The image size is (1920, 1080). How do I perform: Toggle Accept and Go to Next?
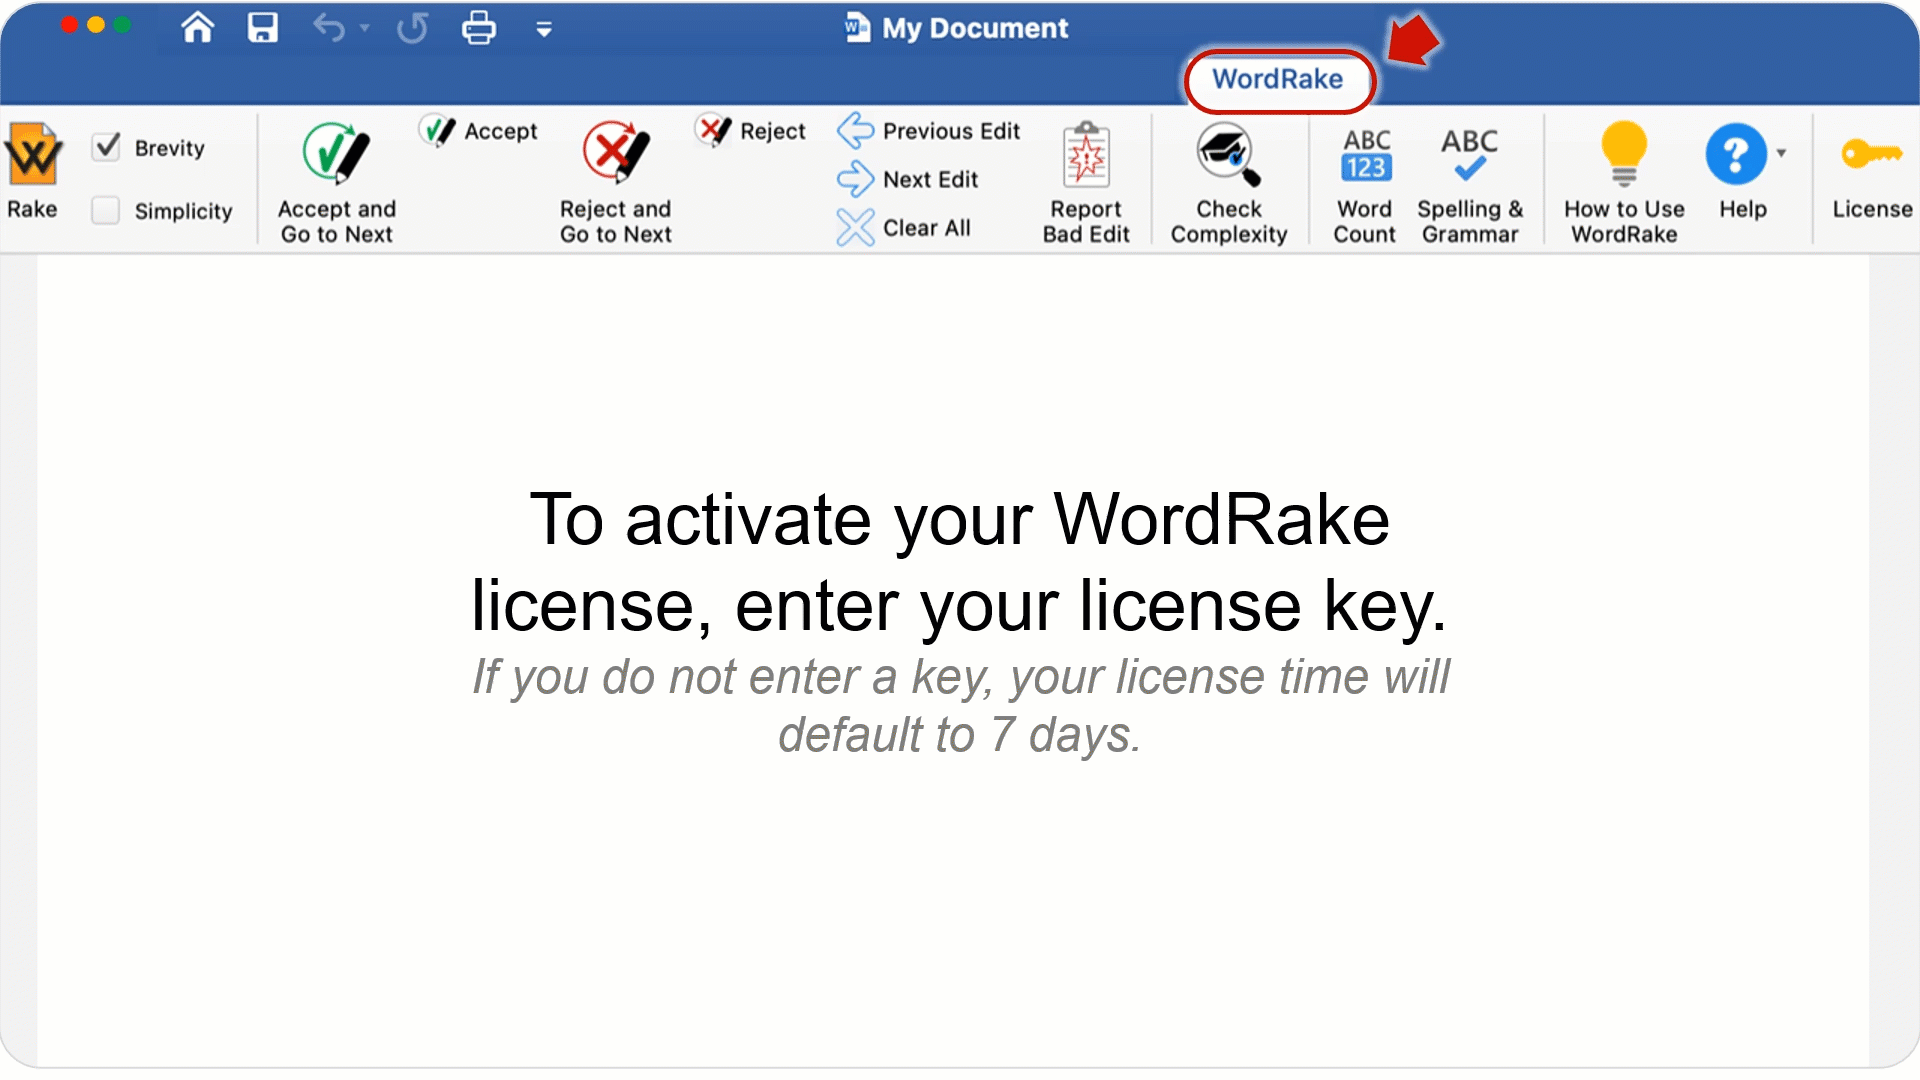click(336, 178)
